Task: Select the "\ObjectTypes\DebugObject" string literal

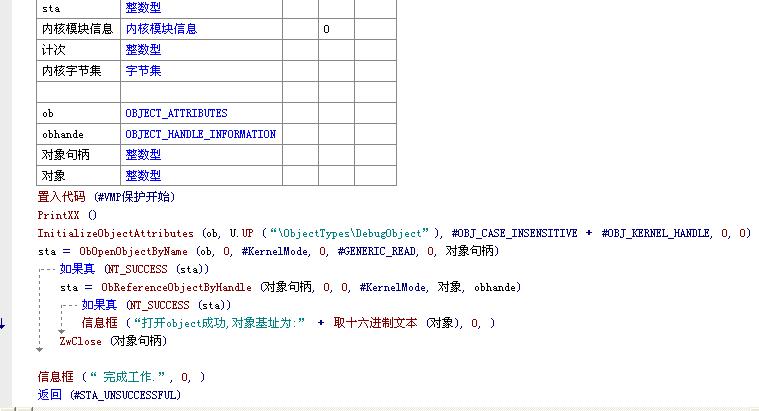Action: [349, 233]
